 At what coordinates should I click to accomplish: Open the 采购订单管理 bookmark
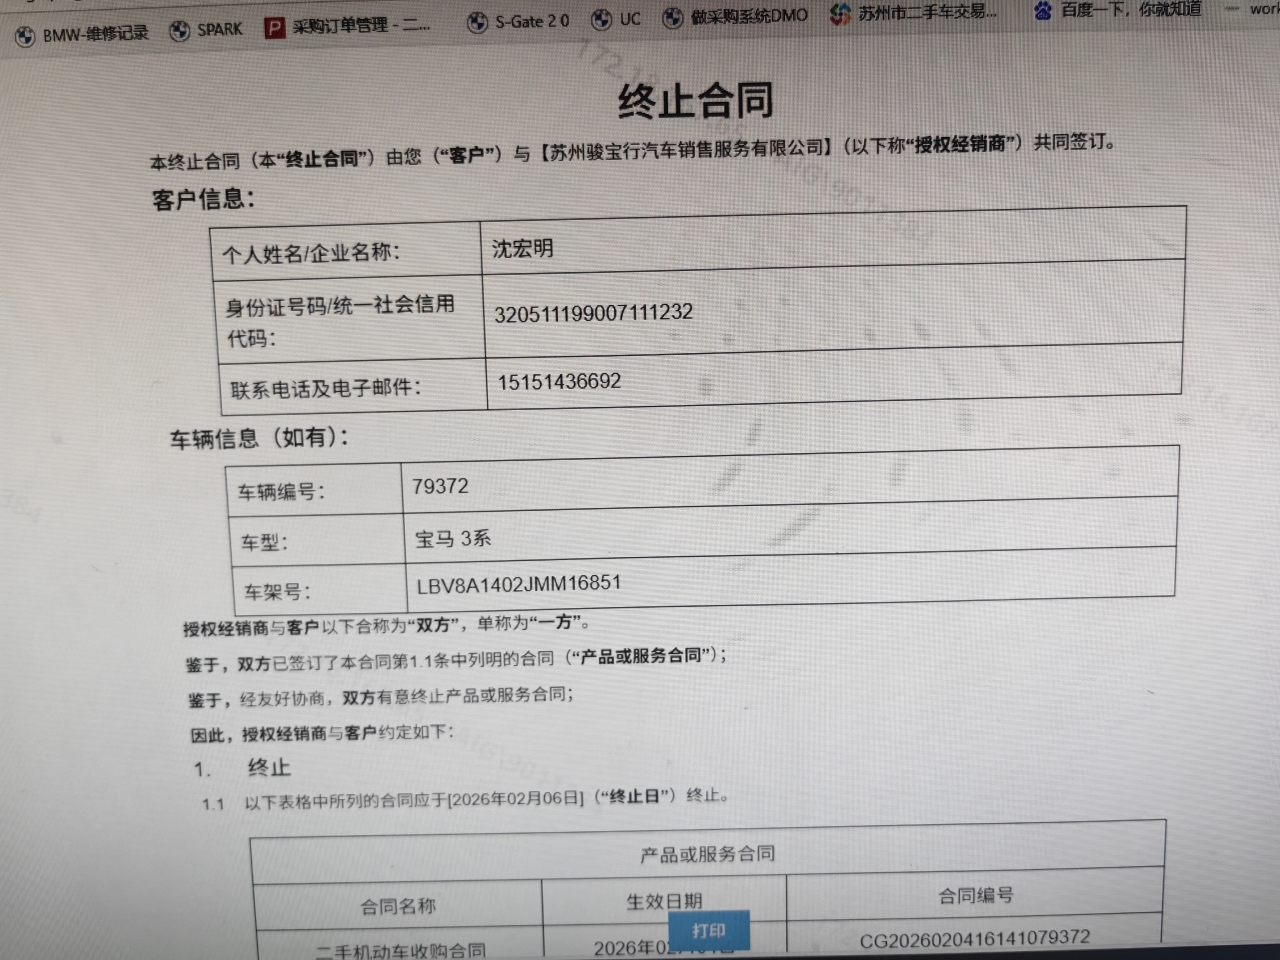[x=349, y=26]
